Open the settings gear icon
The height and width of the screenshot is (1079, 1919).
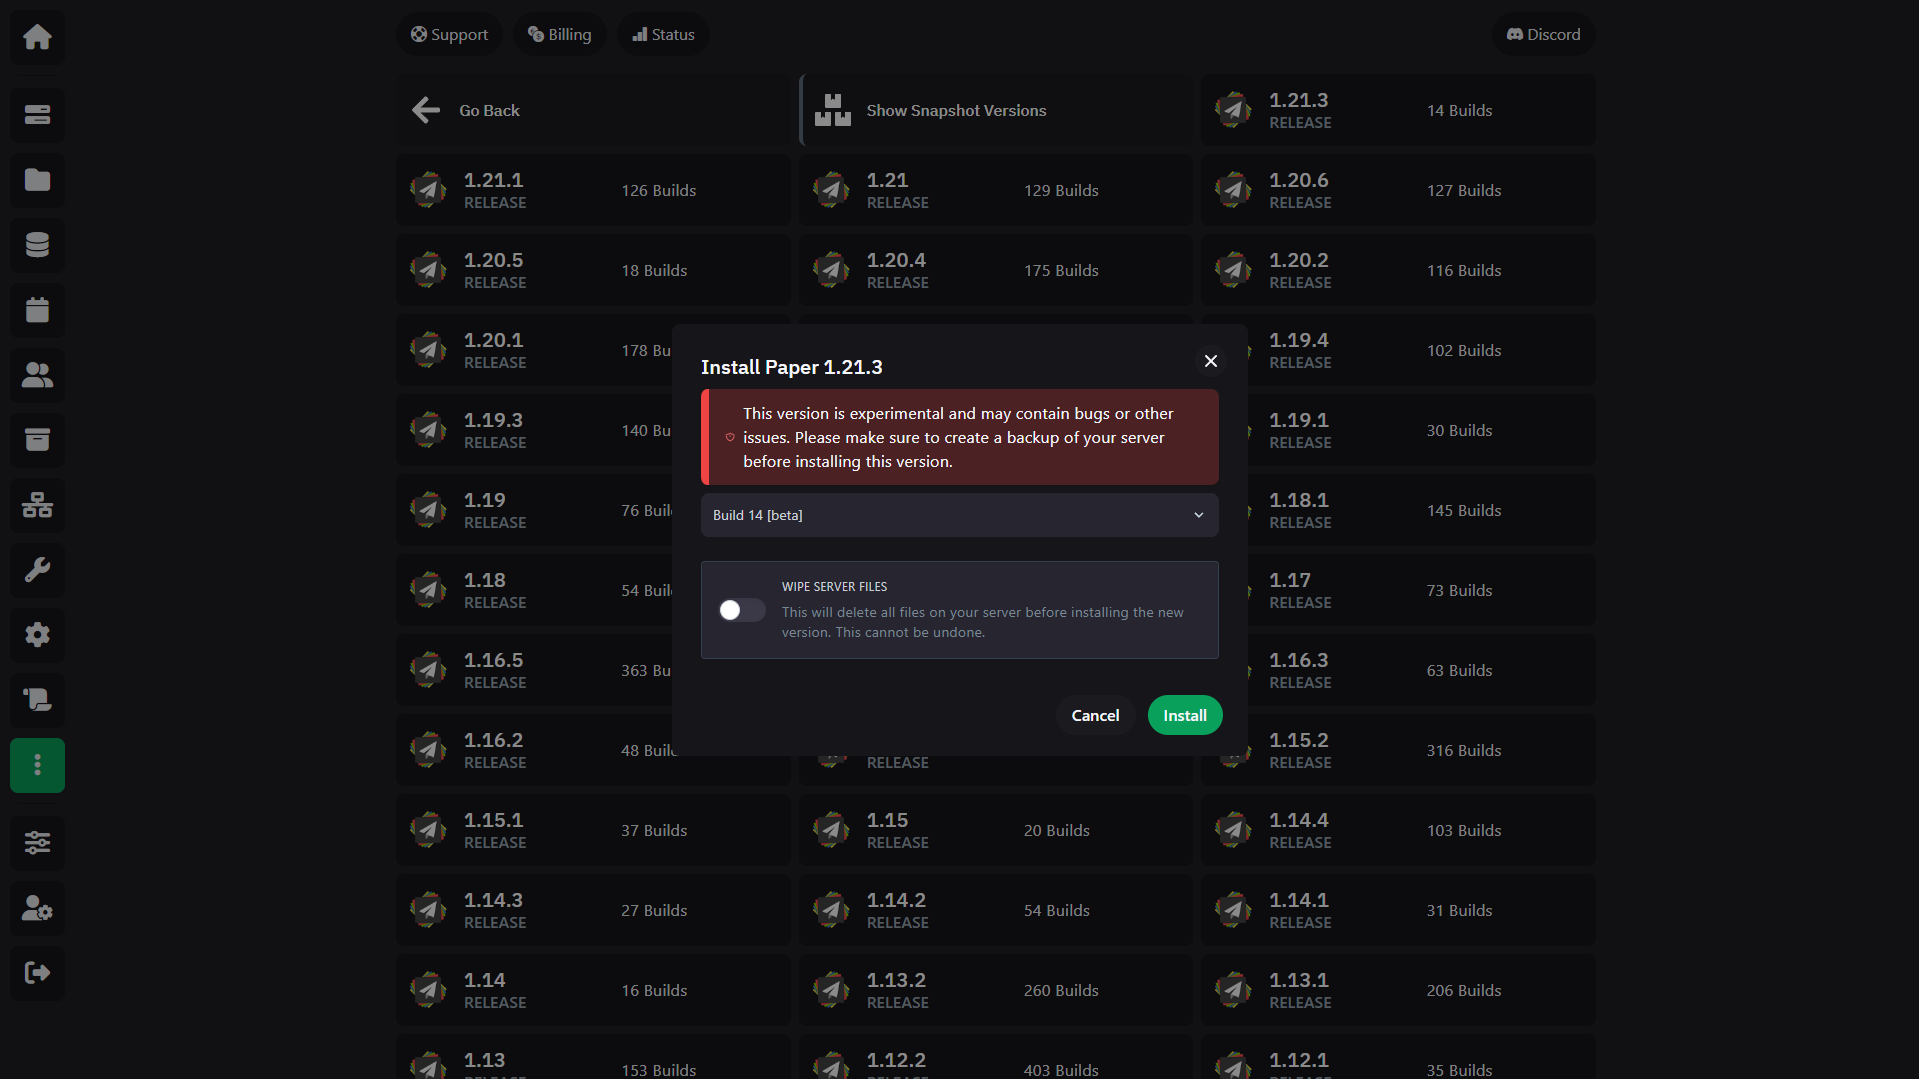tap(37, 635)
